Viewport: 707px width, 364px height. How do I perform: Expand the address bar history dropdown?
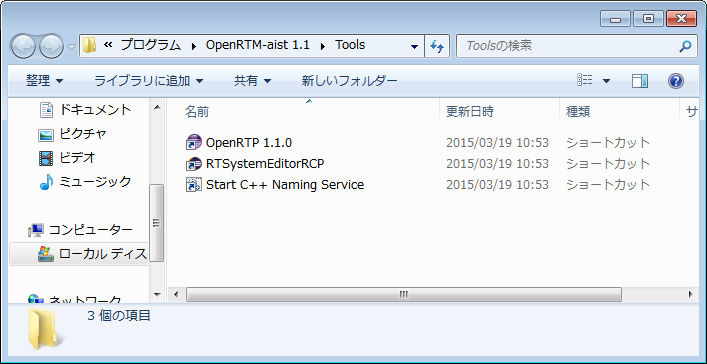coord(414,46)
